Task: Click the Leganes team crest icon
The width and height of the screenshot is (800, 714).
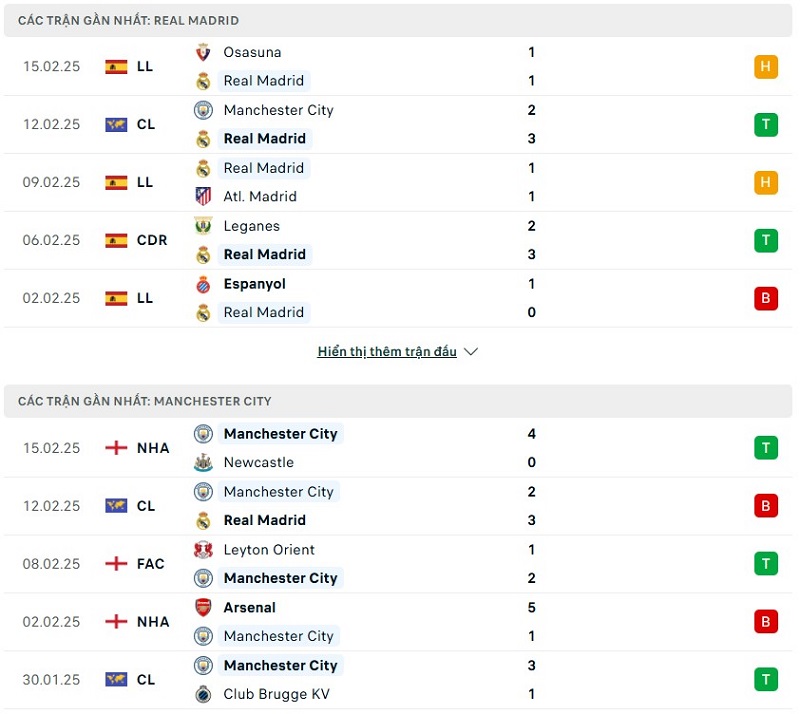Action: point(203,226)
